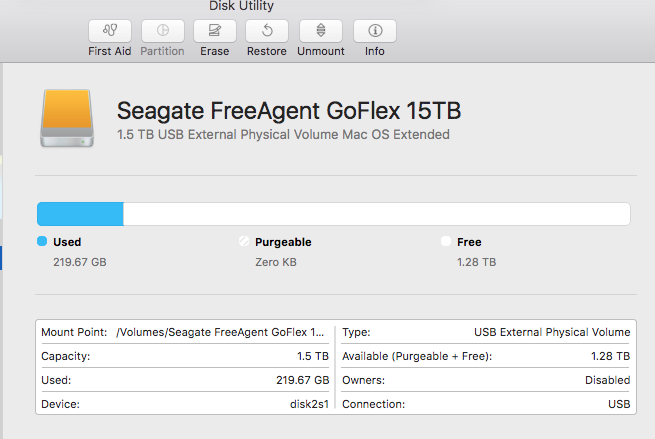The width and height of the screenshot is (655, 439).
Task: Click the Available (Purgeable + Free) row
Action: click(x=485, y=356)
